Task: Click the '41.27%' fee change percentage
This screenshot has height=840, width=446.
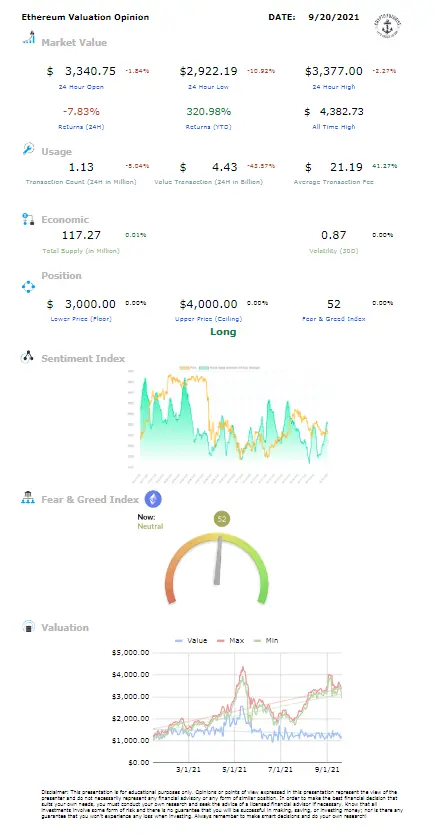Action: [x=383, y=166]
